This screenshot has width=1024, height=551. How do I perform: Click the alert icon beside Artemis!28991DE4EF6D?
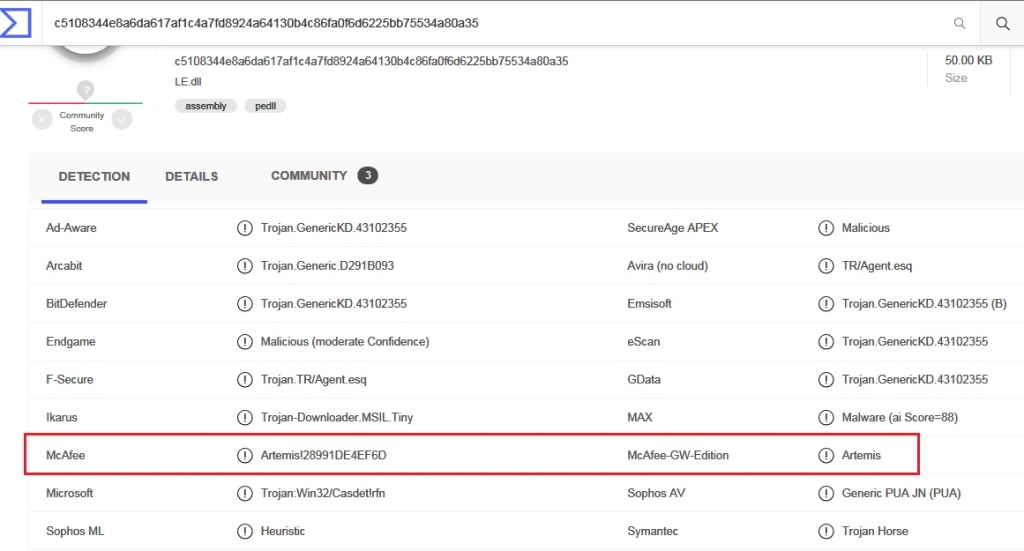pos(244,455)
